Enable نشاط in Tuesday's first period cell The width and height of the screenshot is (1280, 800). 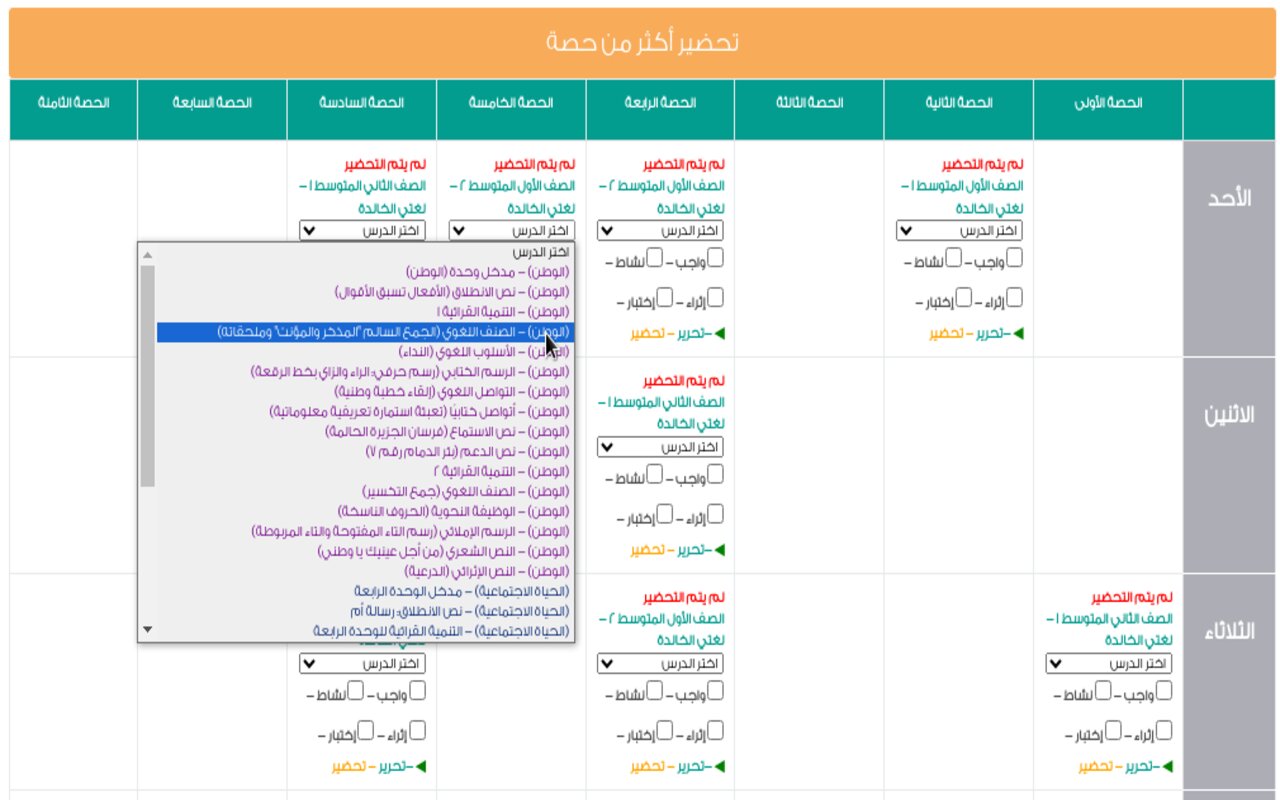1104,691
